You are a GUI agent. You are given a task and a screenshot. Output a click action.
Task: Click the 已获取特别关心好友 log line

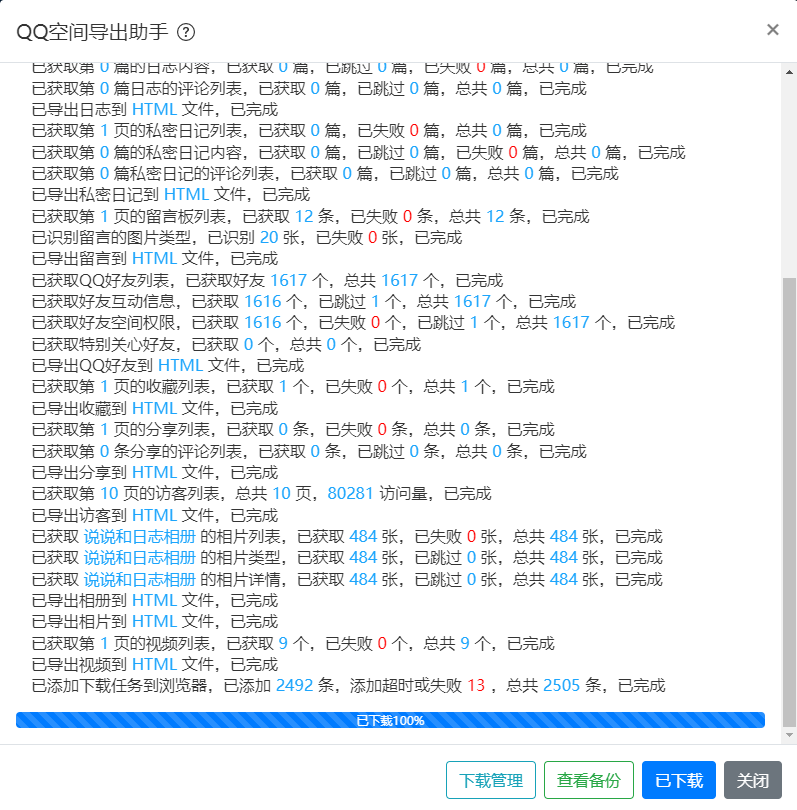[226, 345]
